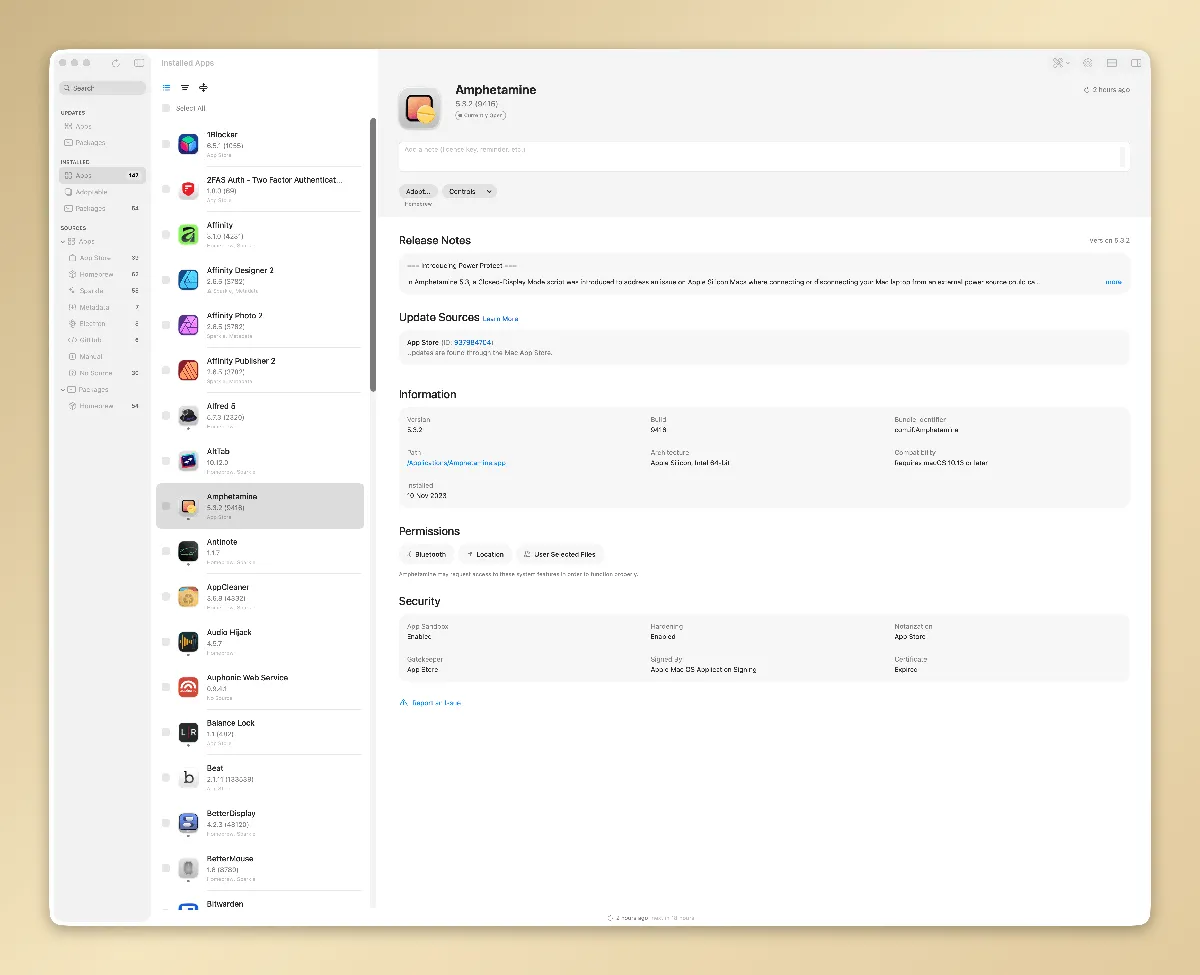Collapse the Packages group under Sources
The image size is (1200, 975).
point(63,389)
